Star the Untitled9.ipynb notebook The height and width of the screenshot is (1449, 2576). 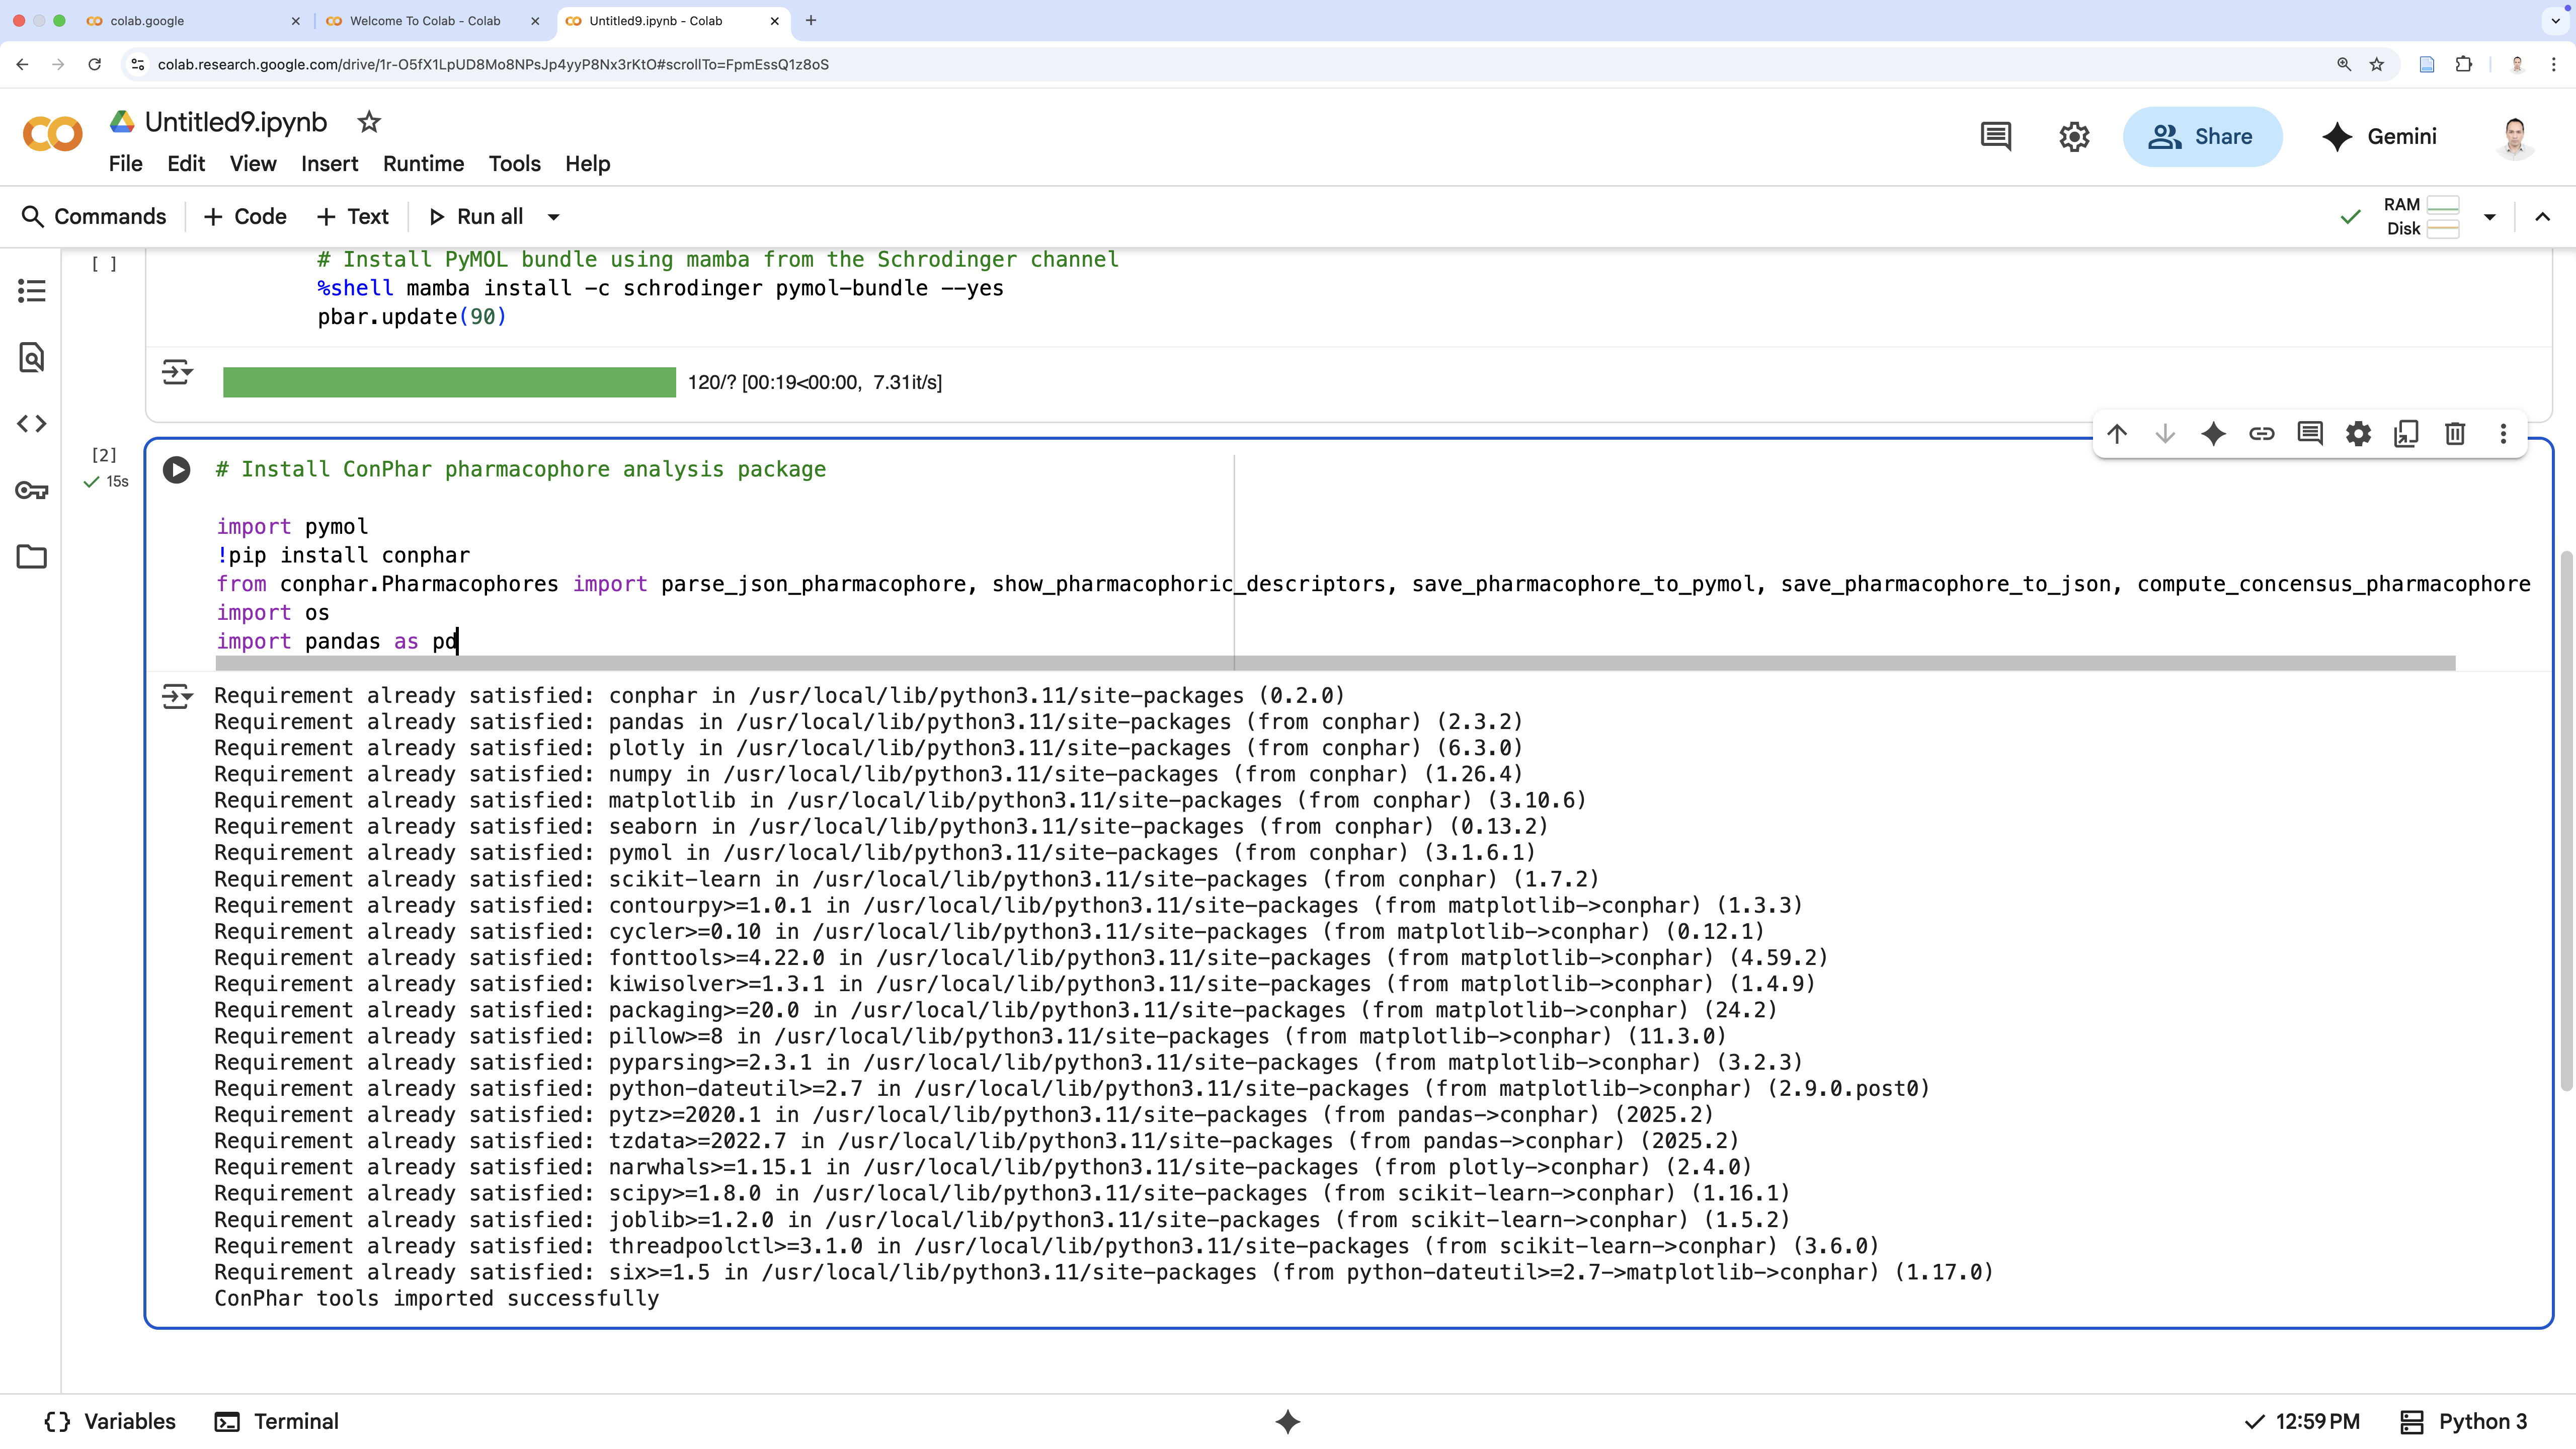[369, 122]
